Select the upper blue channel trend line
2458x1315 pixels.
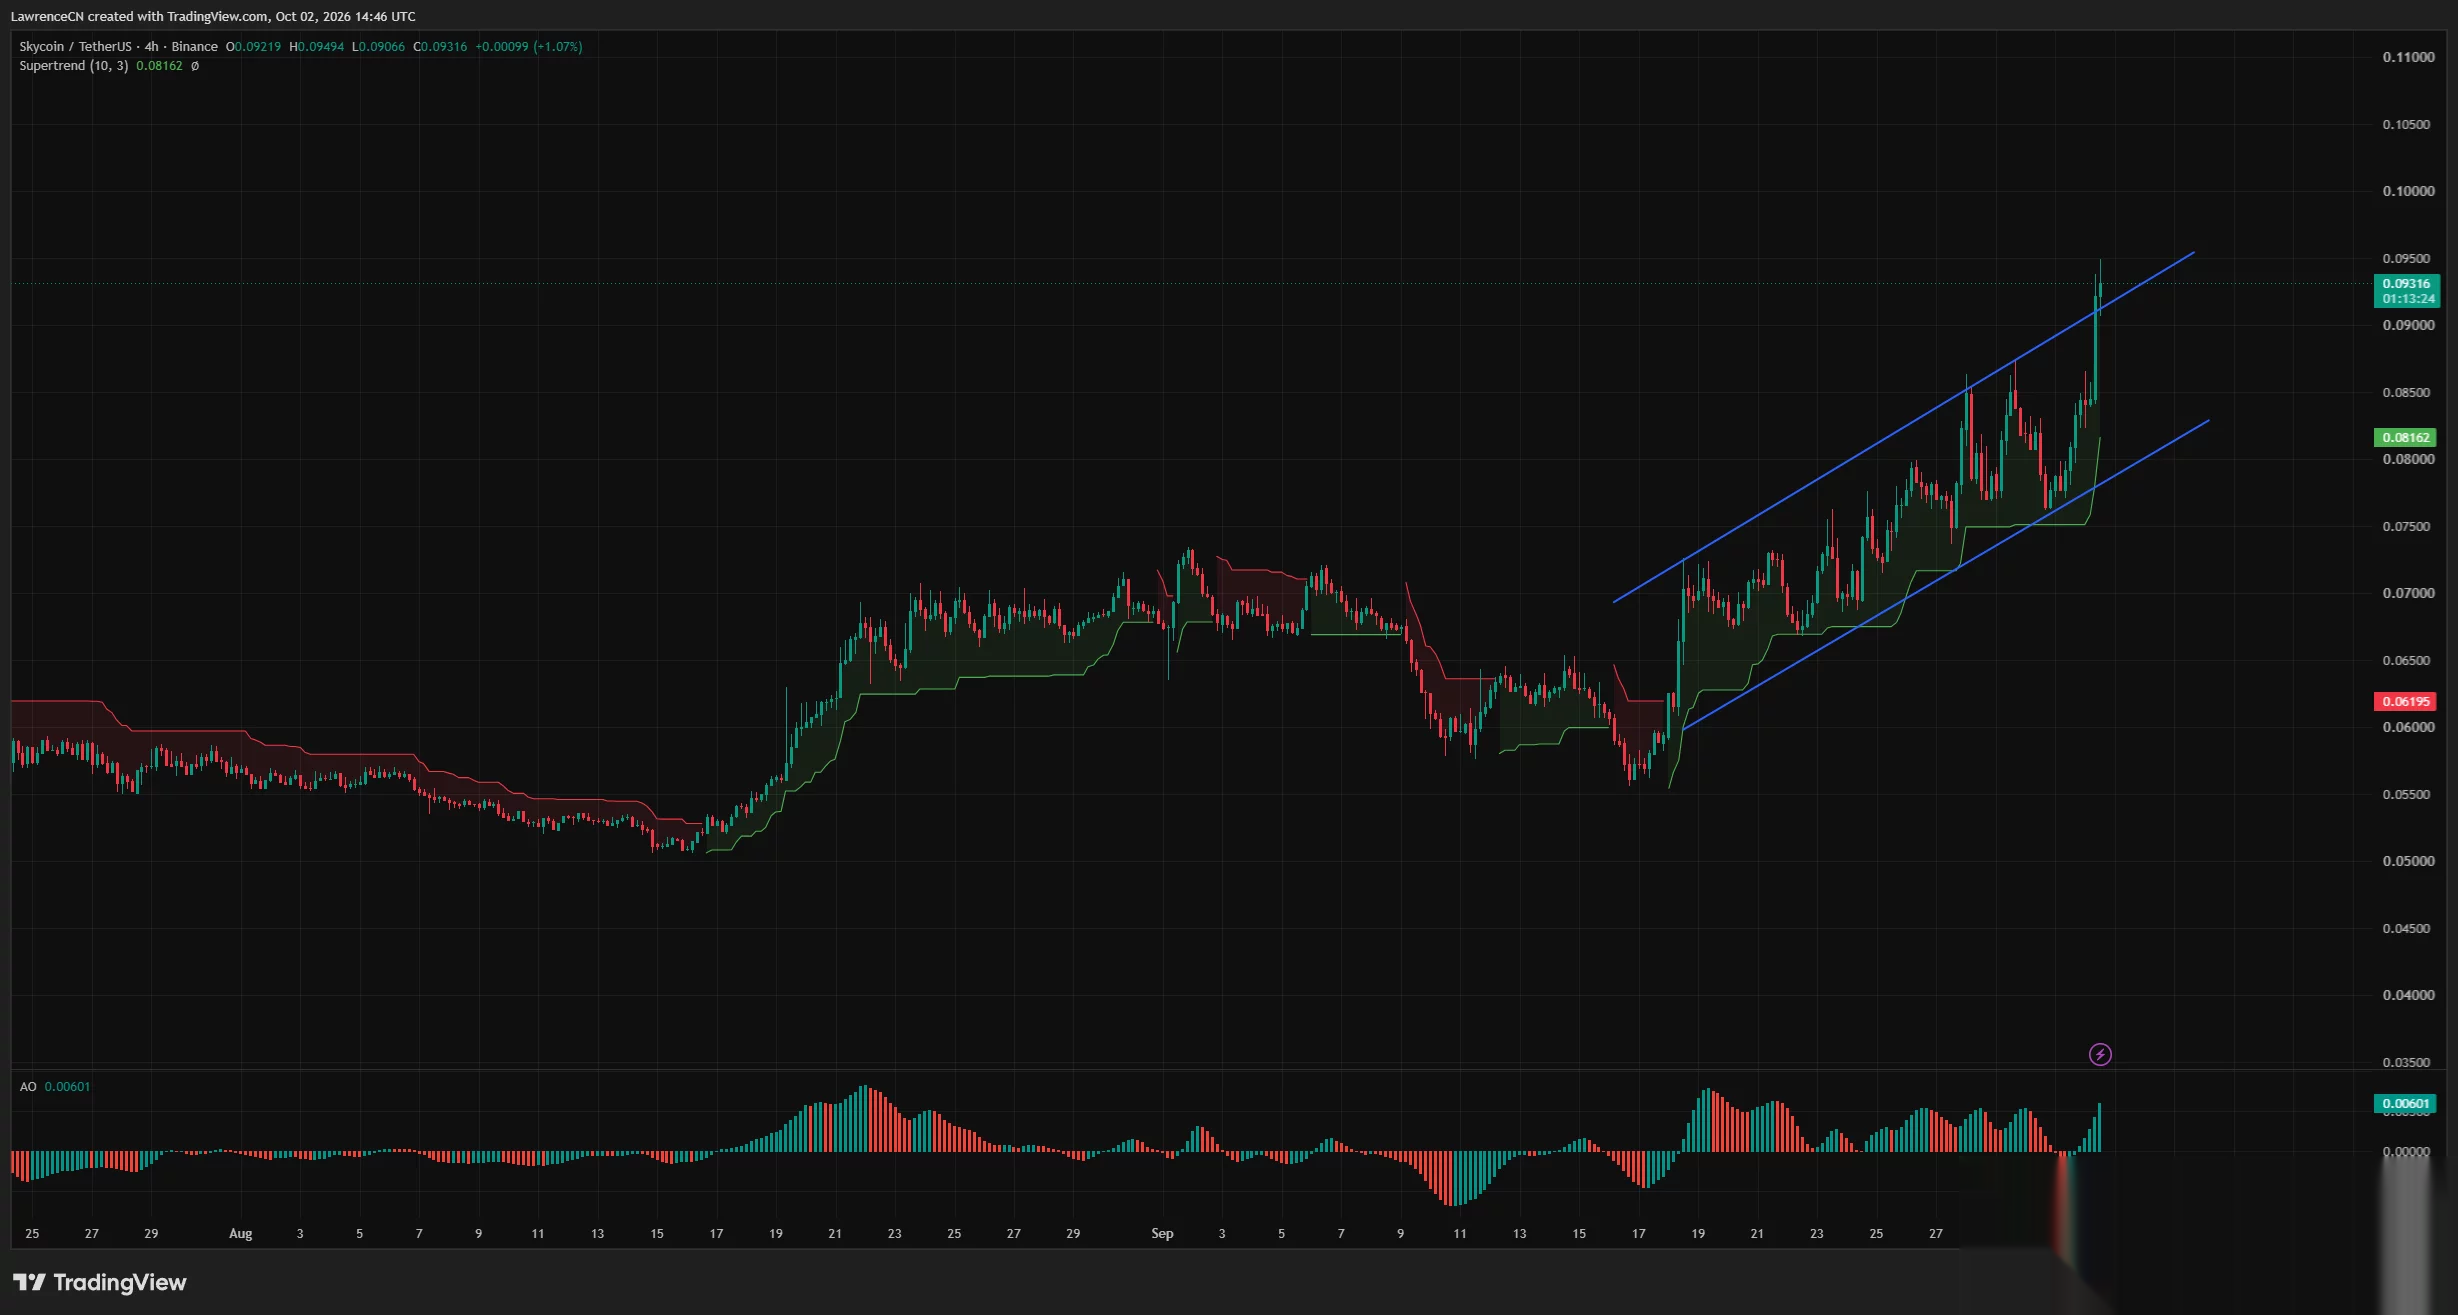click(1903, 427)
